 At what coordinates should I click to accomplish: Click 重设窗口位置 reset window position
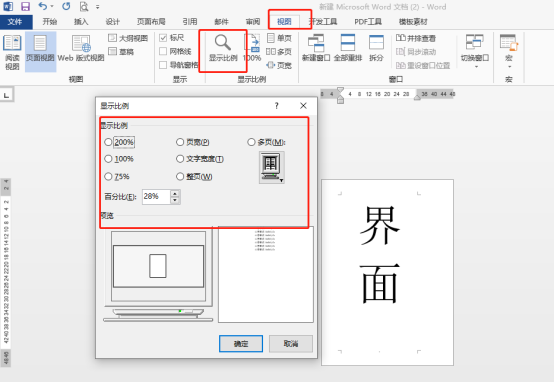(x=423, y=65)
